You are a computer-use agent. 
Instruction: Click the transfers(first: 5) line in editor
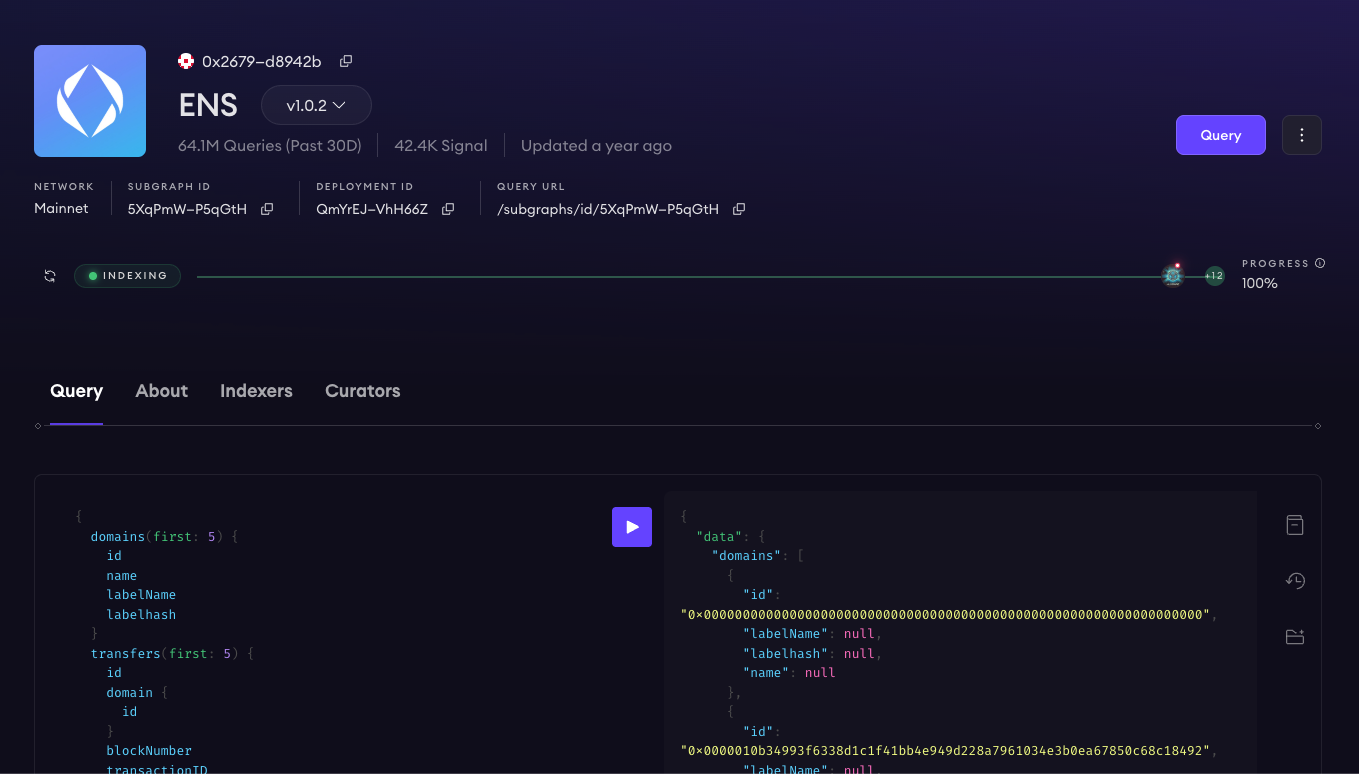click(173, 654)
